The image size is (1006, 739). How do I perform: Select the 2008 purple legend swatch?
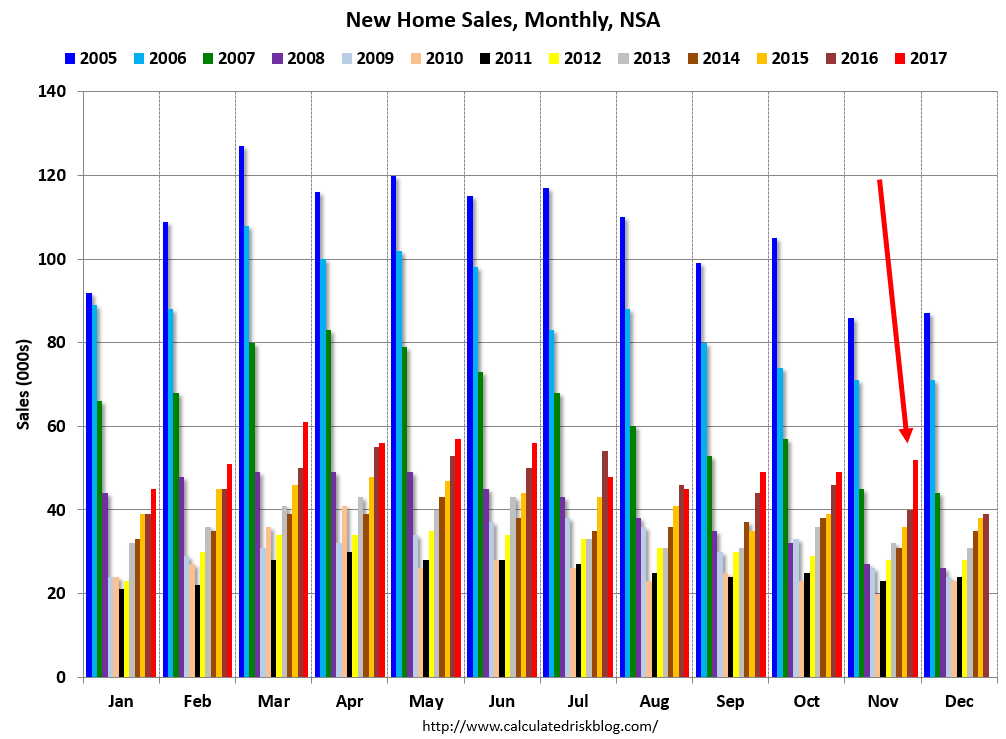click(x=277, y=58)
